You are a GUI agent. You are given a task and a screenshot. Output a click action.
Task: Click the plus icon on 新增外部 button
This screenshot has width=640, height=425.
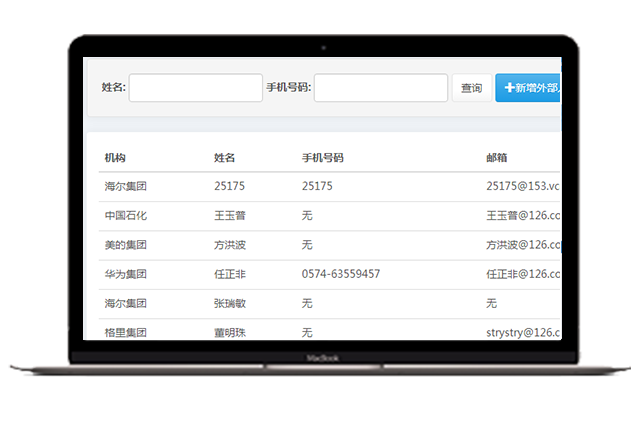(x=509, y=88)
